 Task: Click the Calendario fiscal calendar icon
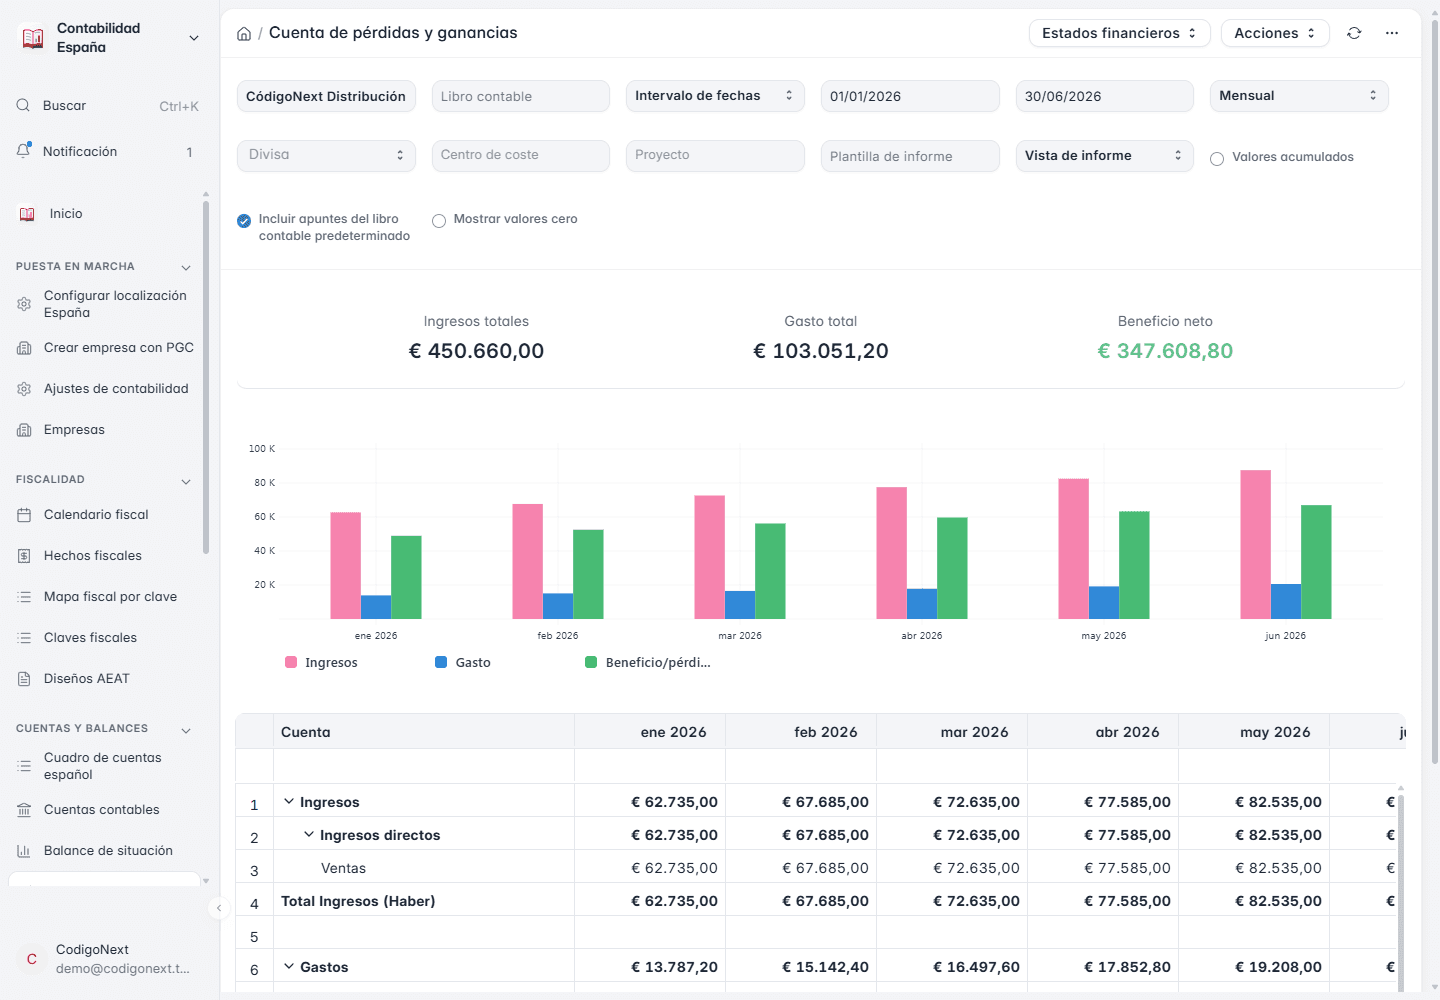(24, 515)
